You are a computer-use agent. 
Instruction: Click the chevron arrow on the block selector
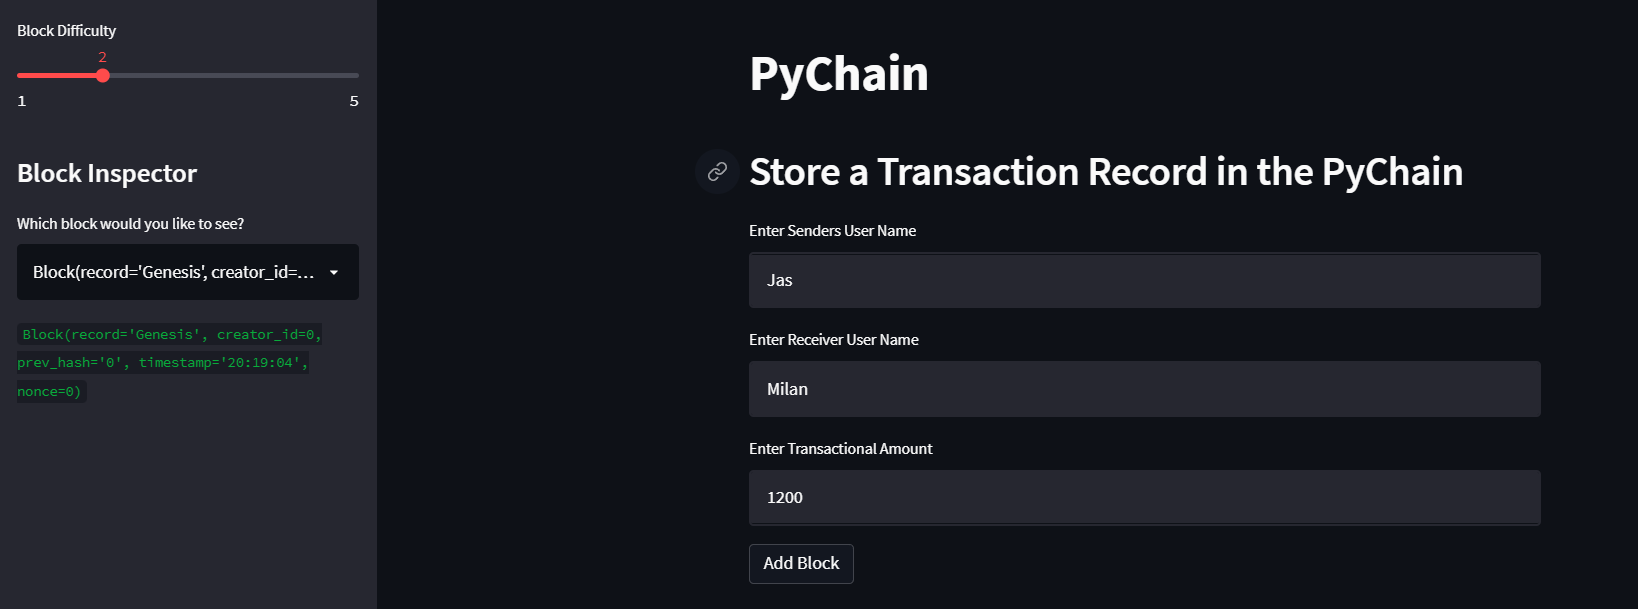click(335, 272)
